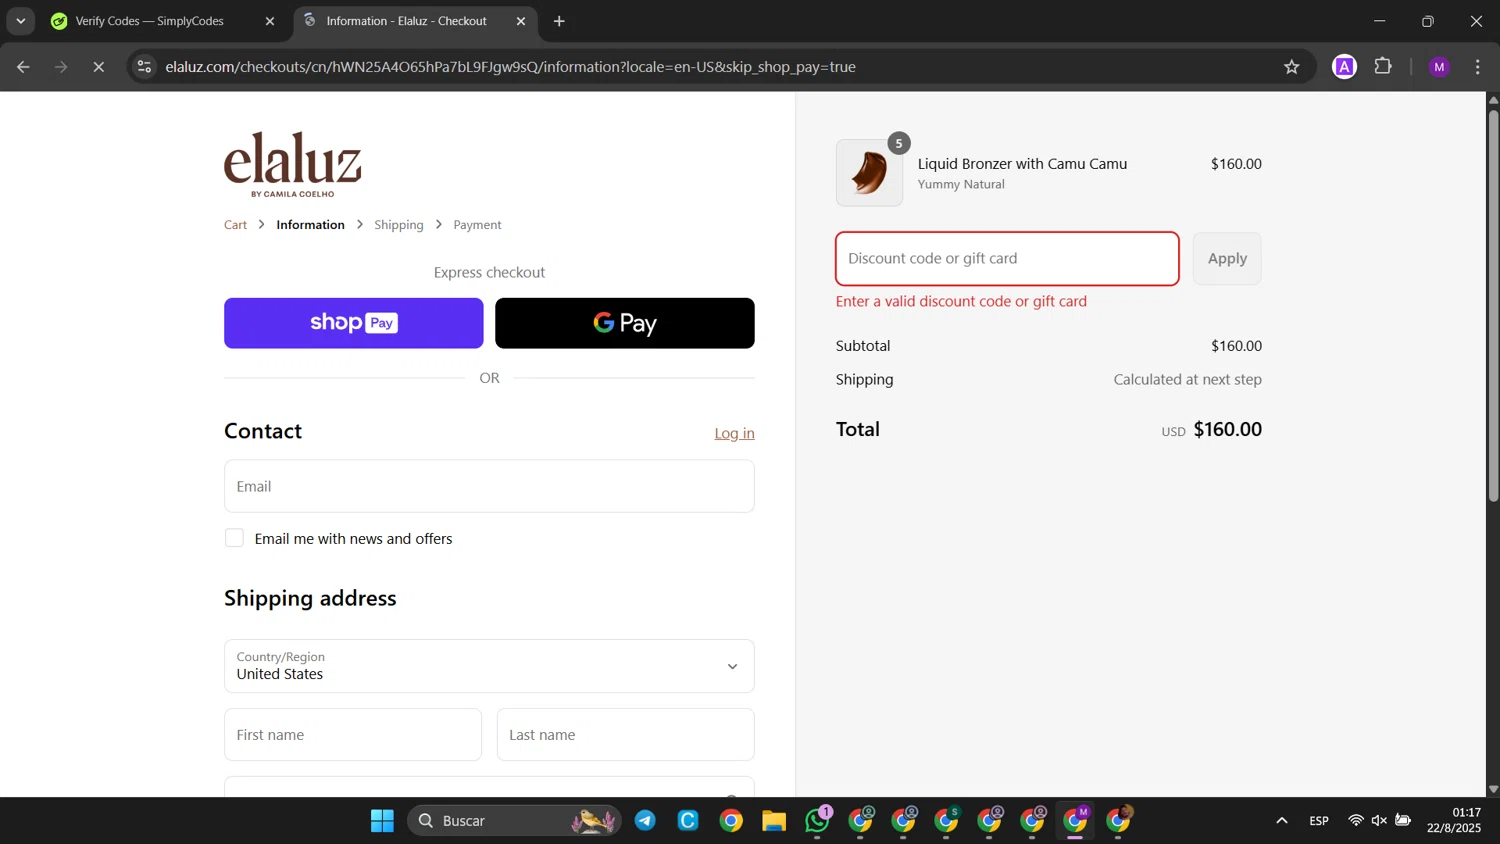Click the 'Enter a valid discount code' error
The height and width of the screenshot is (844, 1500).
tap(961, 301)
